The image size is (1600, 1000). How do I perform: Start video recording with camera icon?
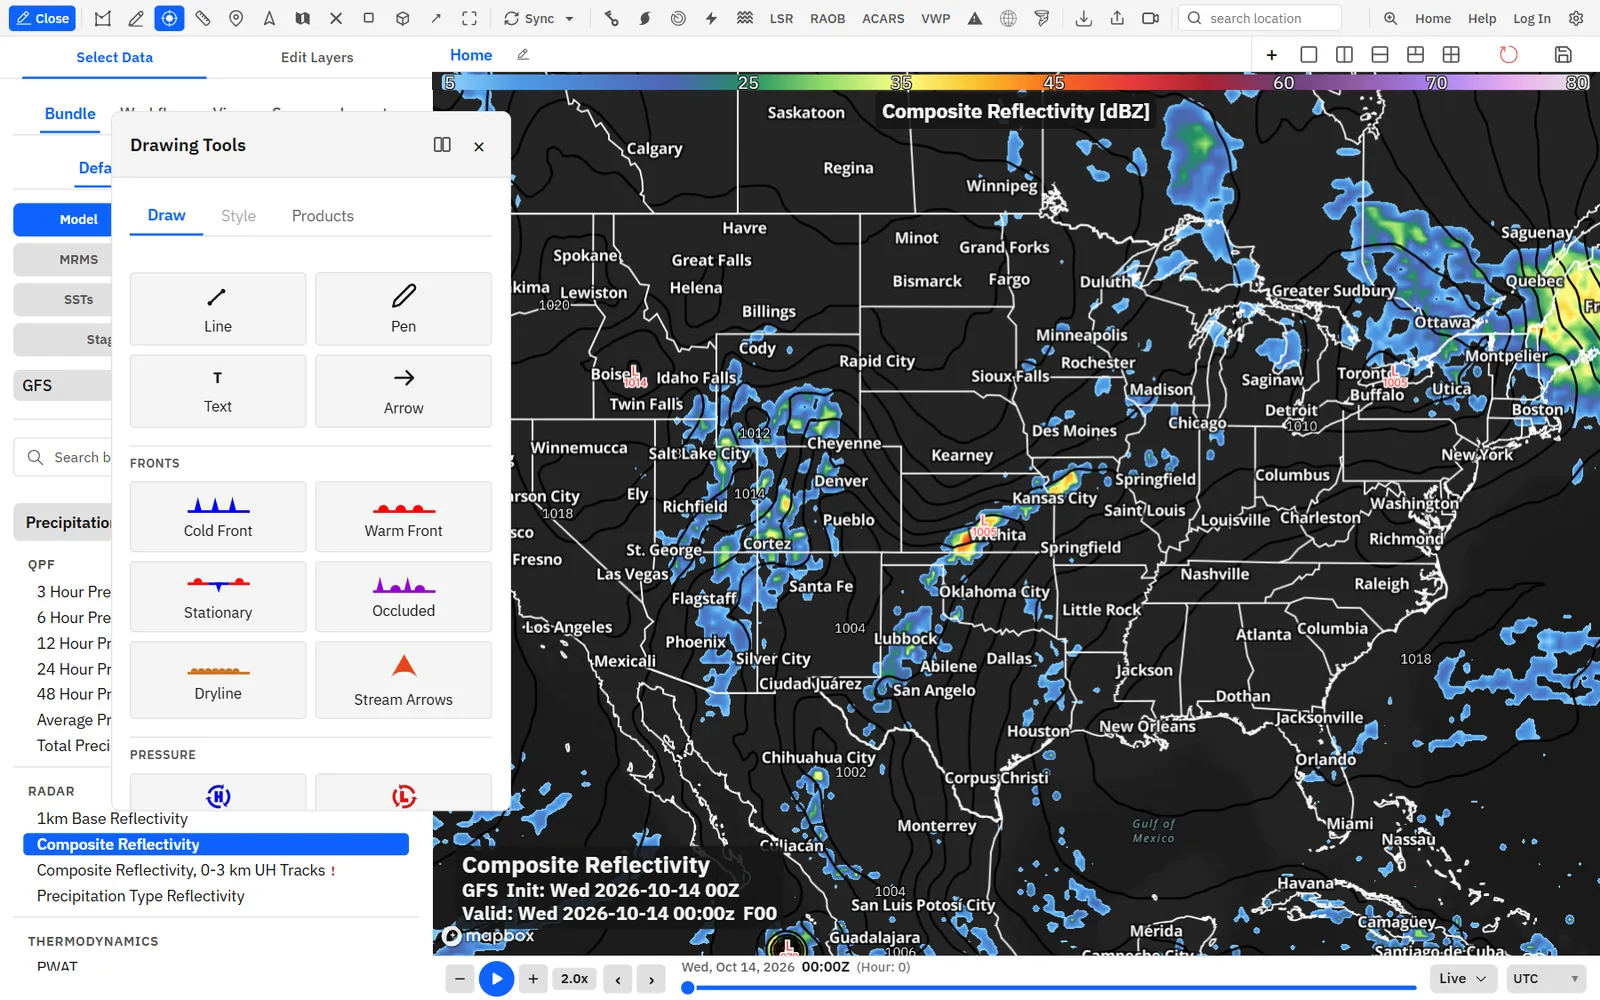1150,18
